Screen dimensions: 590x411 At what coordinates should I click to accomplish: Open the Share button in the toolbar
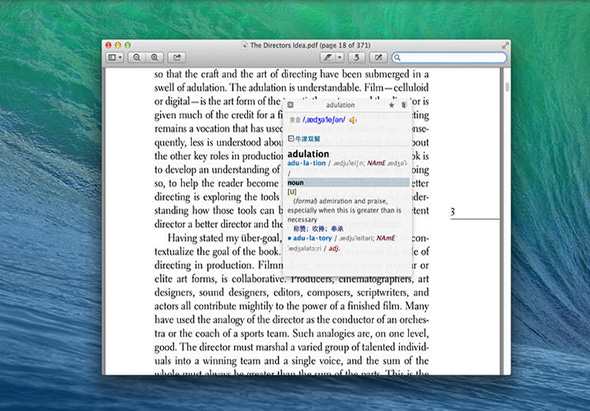[176, 58]
